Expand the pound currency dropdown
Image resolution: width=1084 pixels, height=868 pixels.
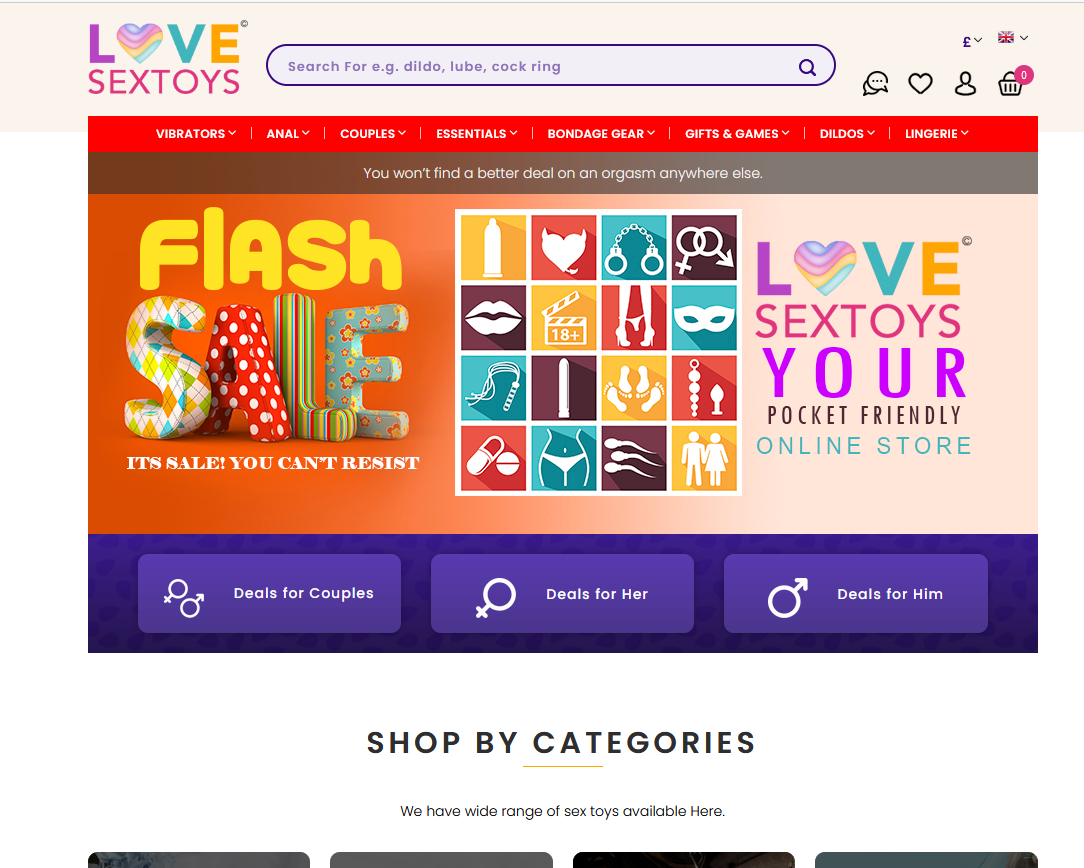972,41
